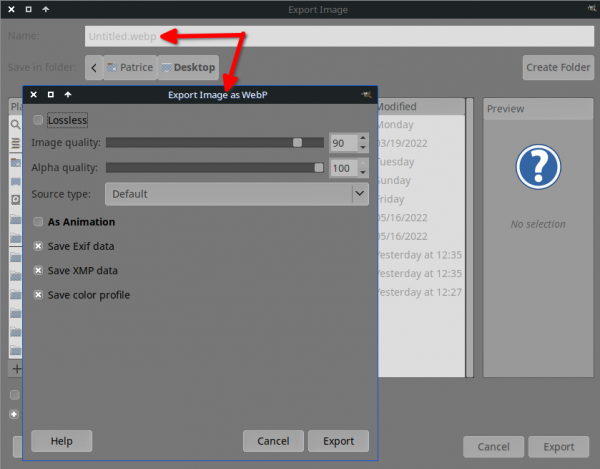Screen dimensions: 600x469
Task: Decrease Image quality with the down arrow
Action: click(x=363, y=148)
